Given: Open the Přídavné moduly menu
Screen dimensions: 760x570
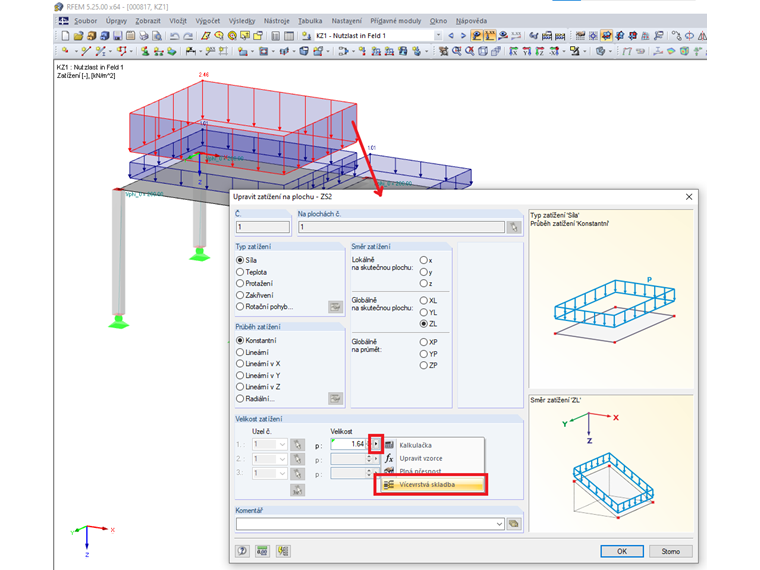Looking at the screenshot, I should coord(396,21).
